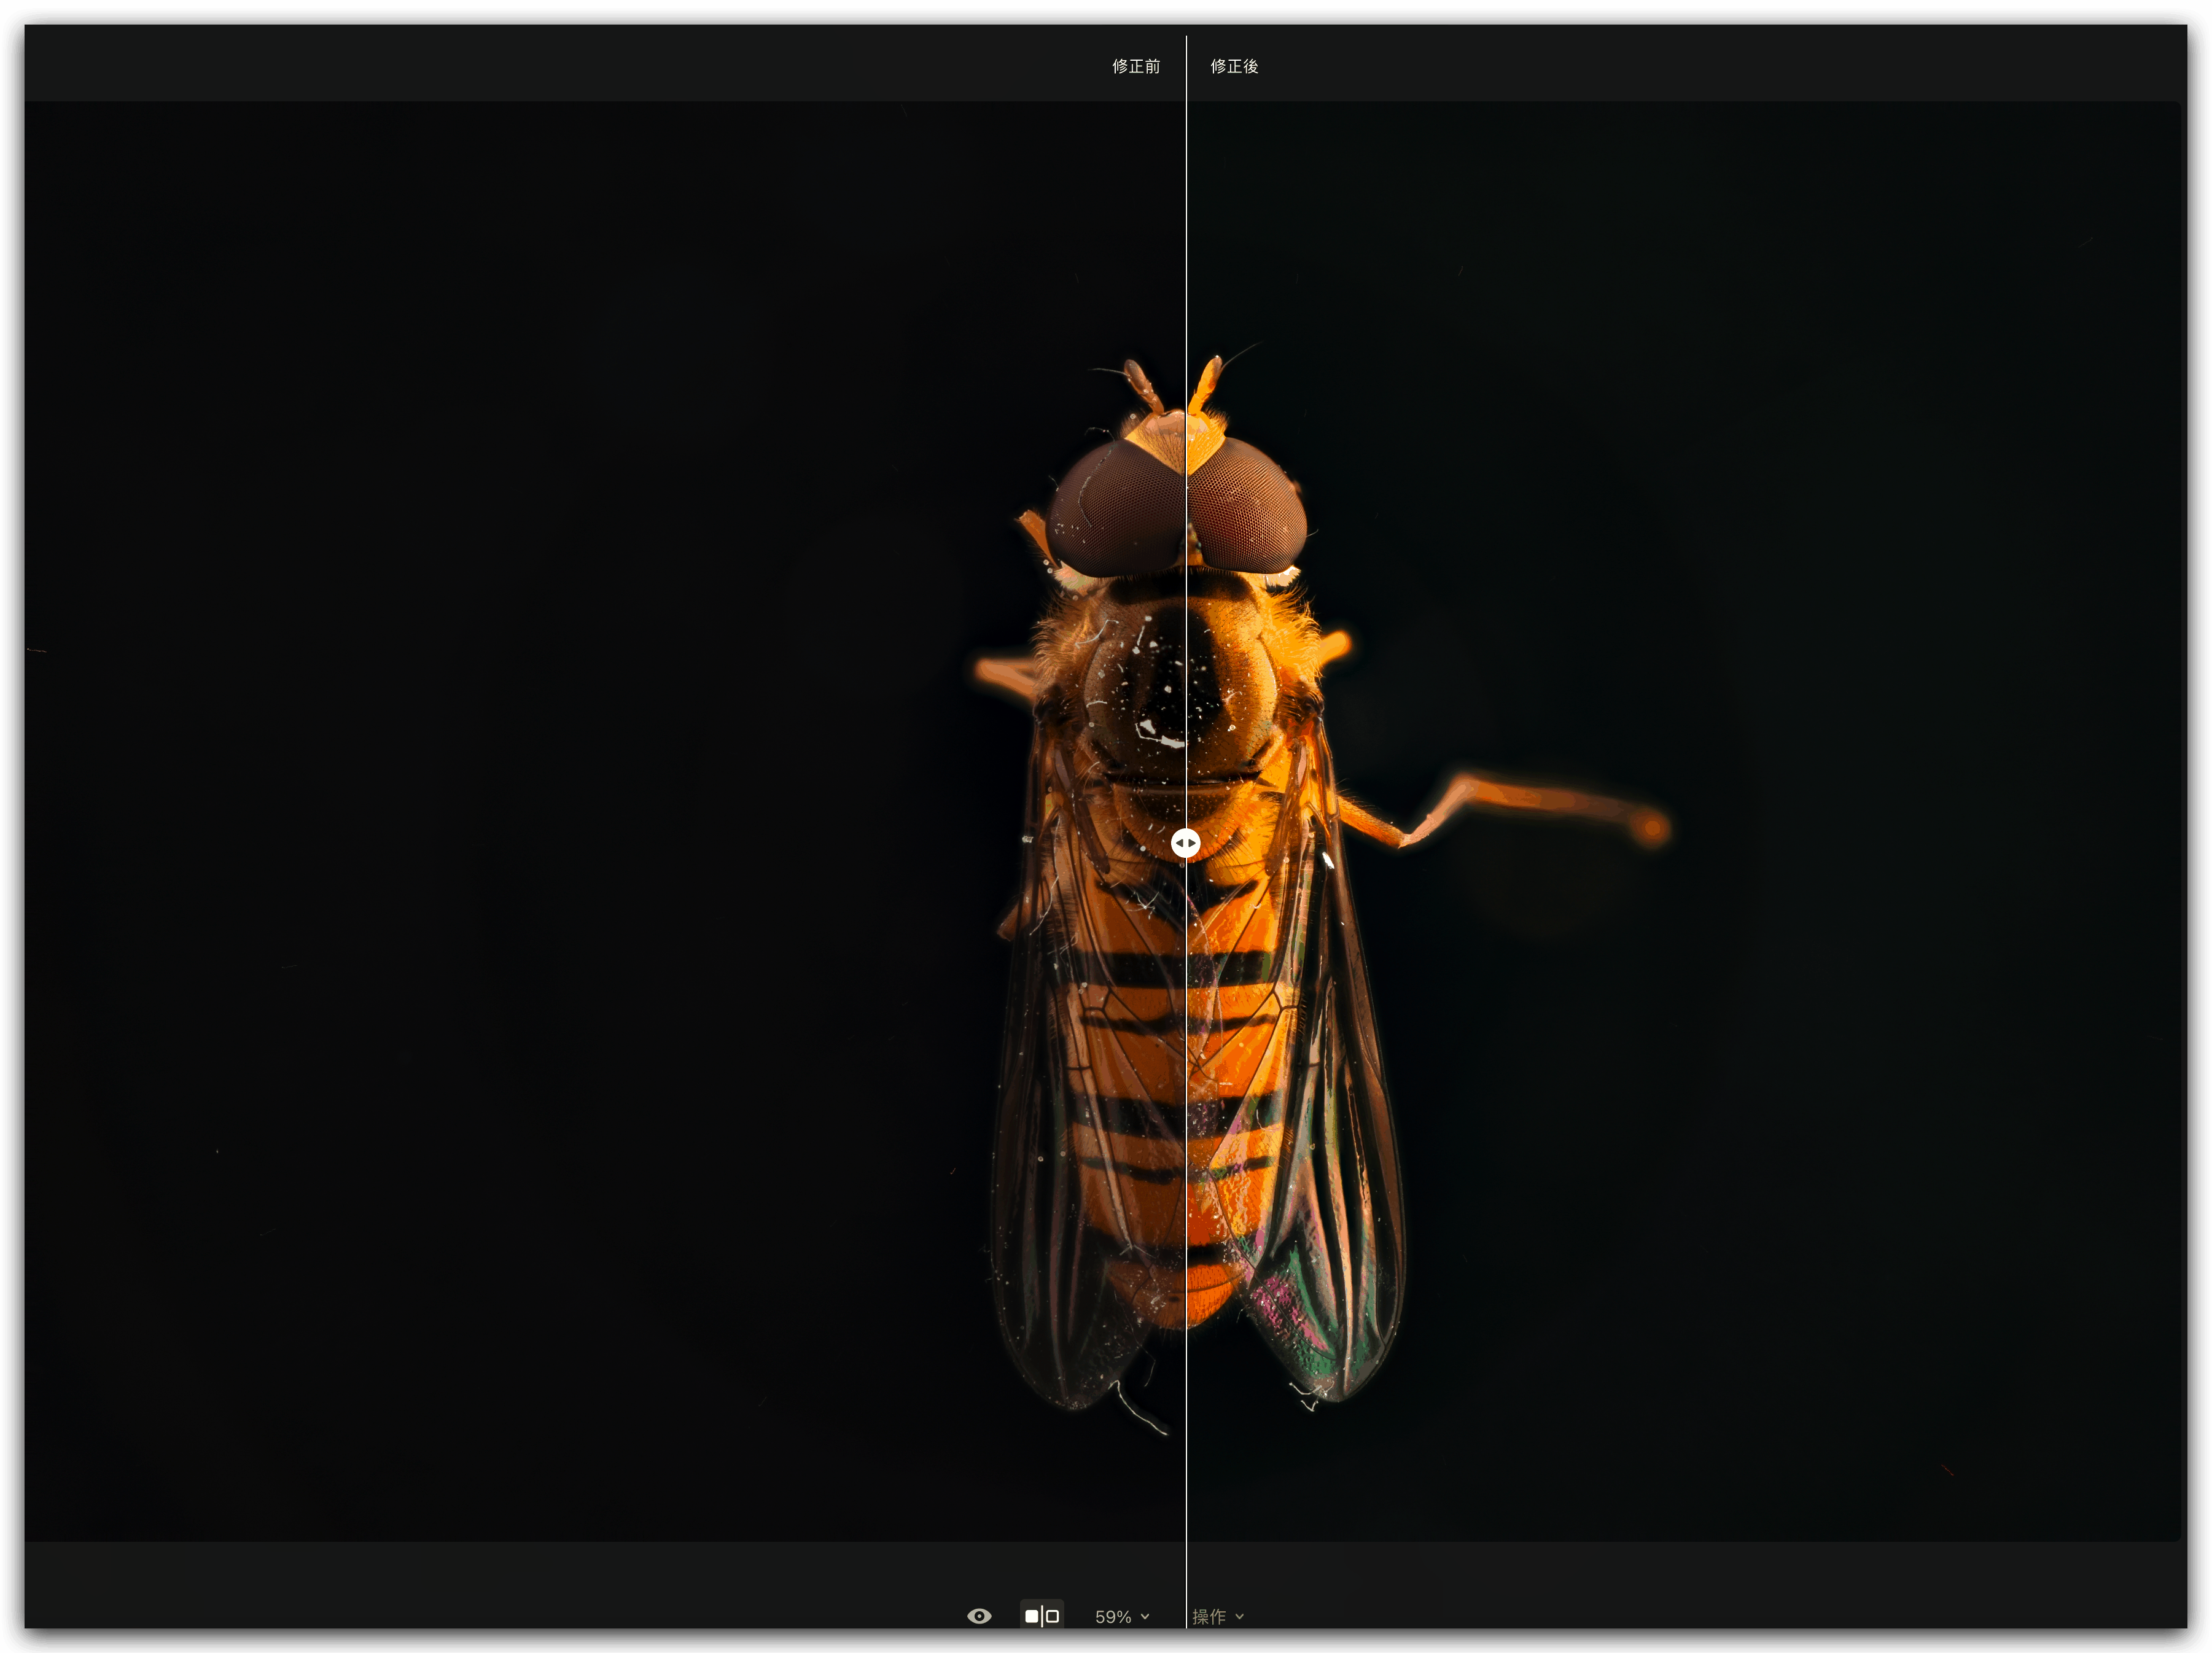Click the 修正前 label

1136,66
